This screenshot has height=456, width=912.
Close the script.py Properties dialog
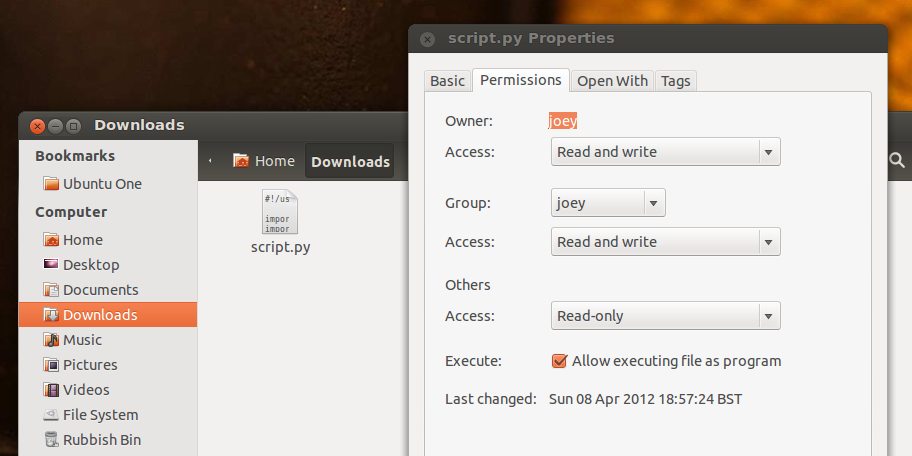[428, 40]
